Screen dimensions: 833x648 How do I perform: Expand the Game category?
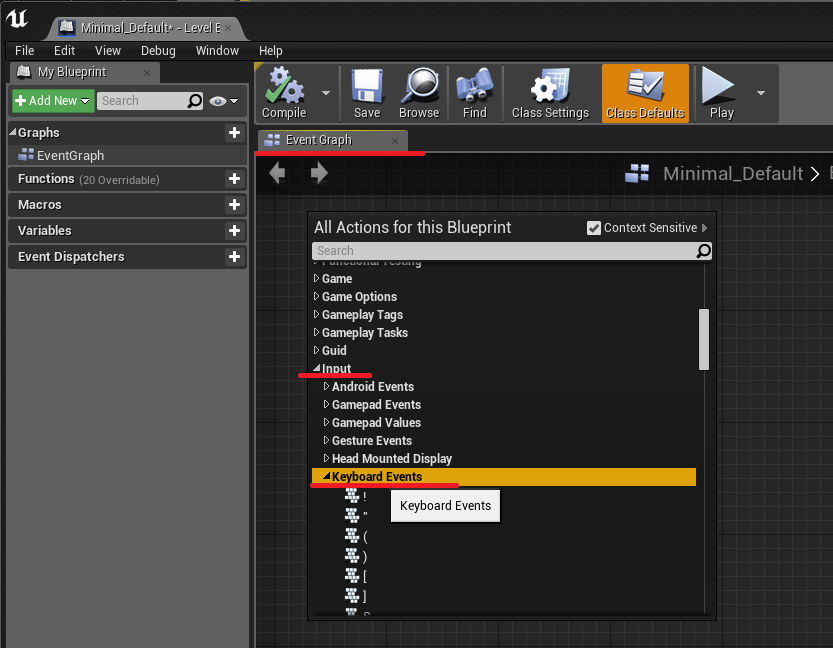click(316, 278)
